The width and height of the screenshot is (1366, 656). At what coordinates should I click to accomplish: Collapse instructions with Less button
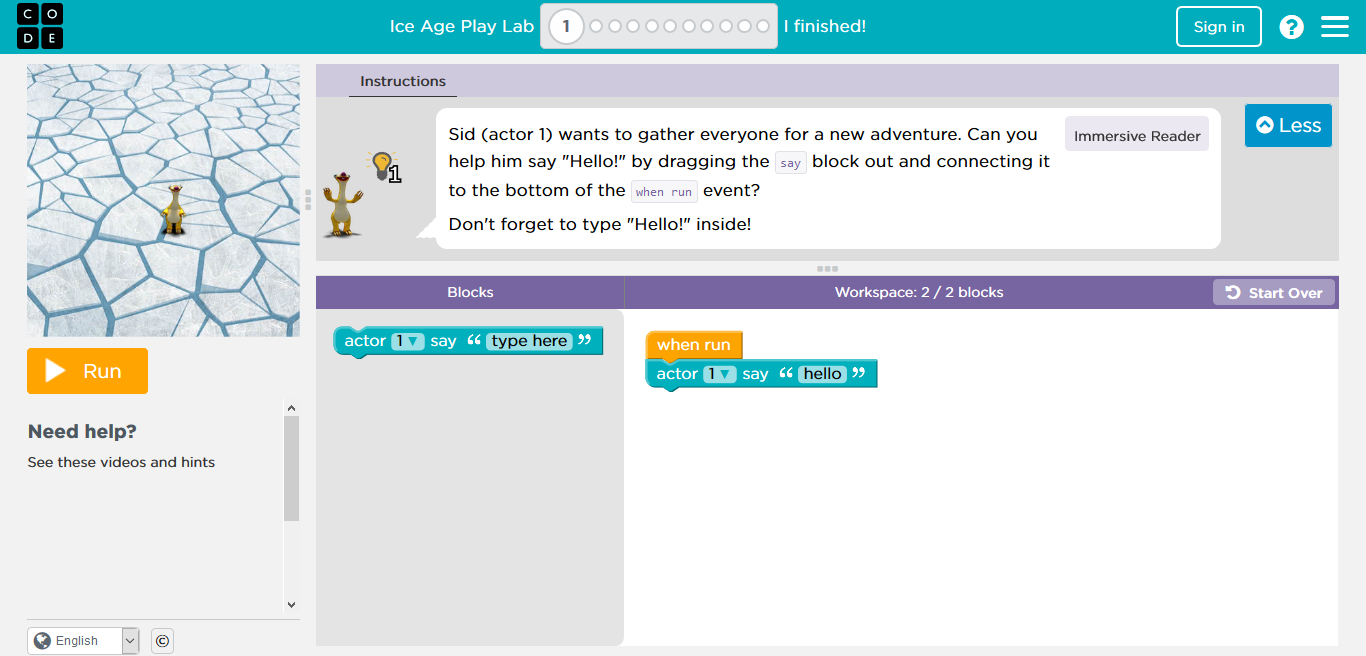[x=1288, y=125]
